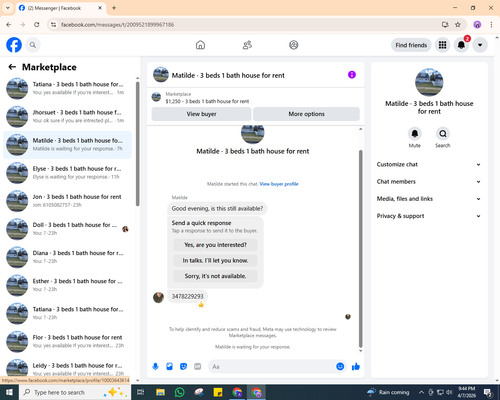Open the Chrome profile avatar icon
The height and width of the screenshot is (400, 500).
[477, 25]
